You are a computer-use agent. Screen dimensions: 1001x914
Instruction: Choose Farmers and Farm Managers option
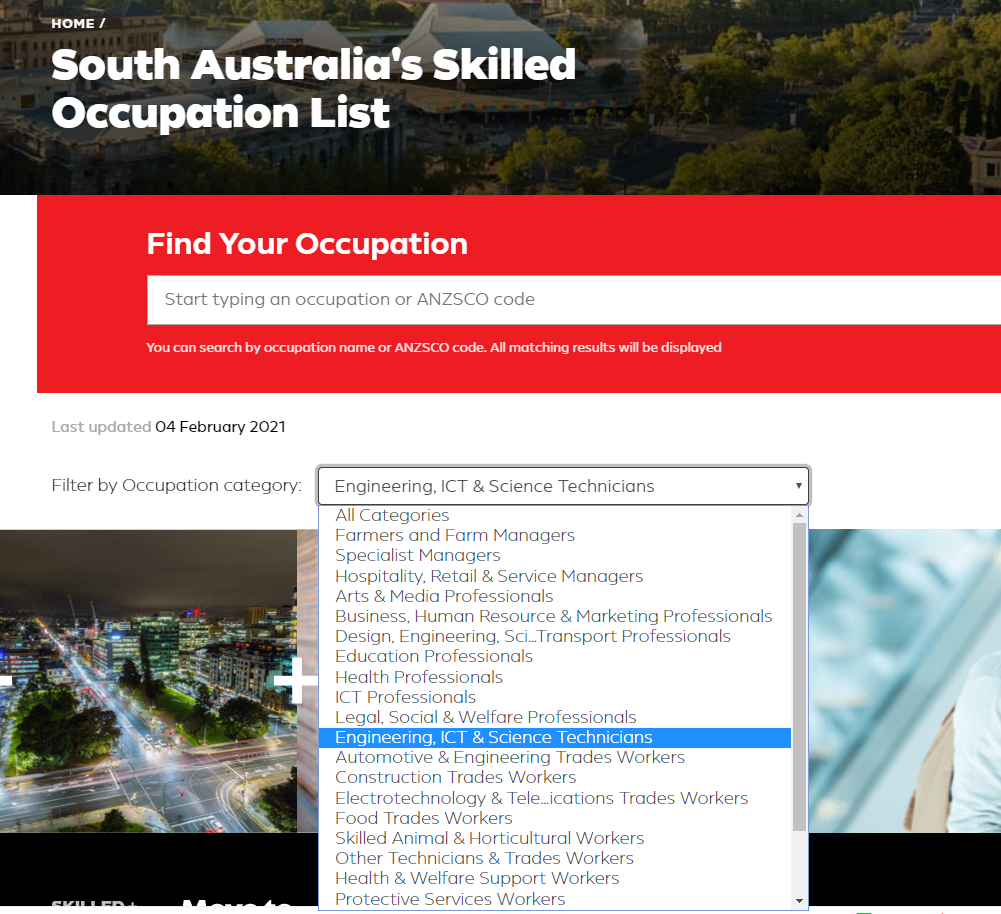[455, 536]
